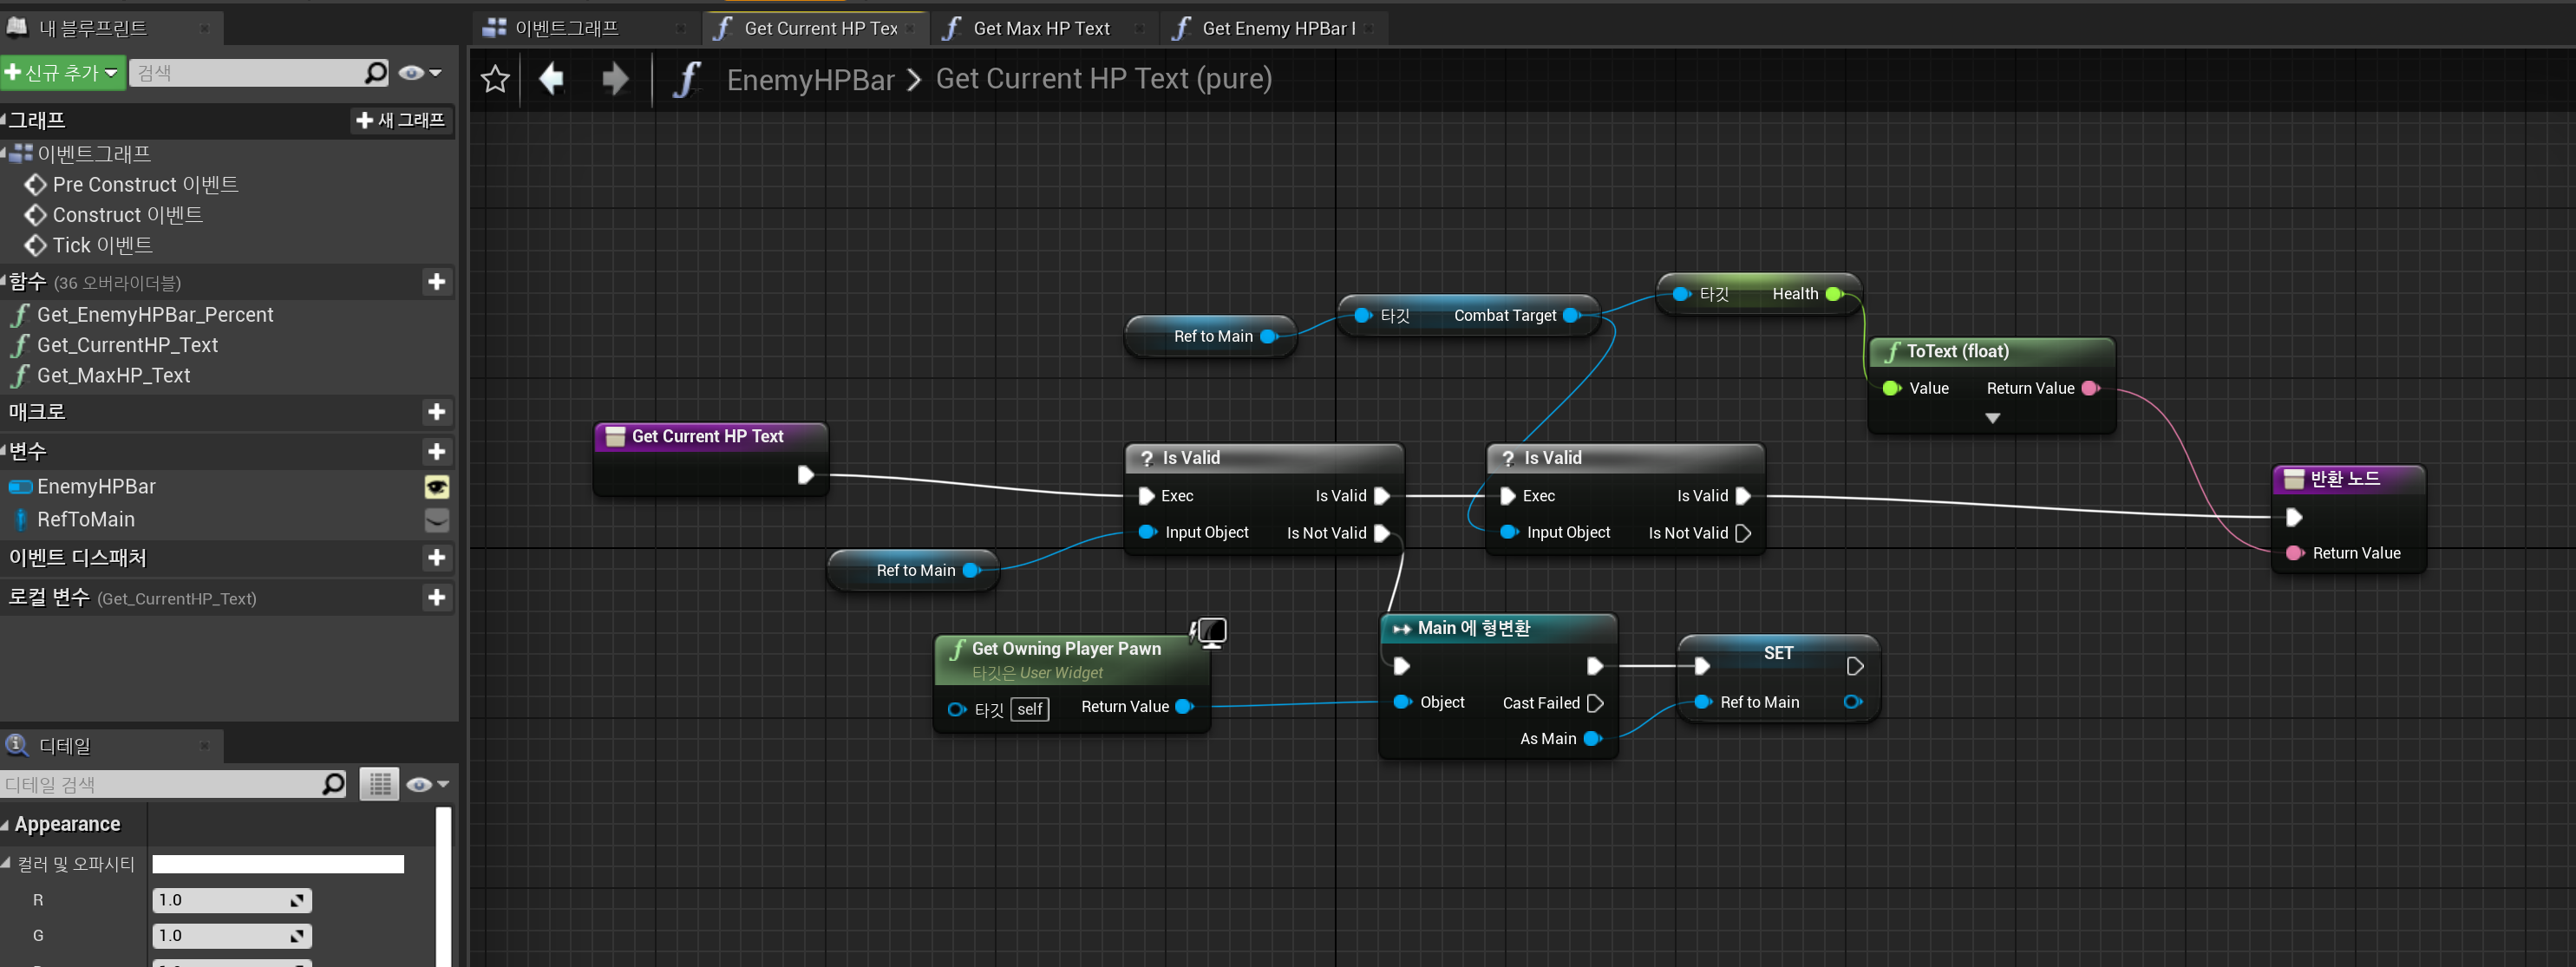Viewport: 2576px width, 967px height.
Task: Expand advanced pins on the ToText (float) node
Action: pyautogui.click(x=1991, y=418)
